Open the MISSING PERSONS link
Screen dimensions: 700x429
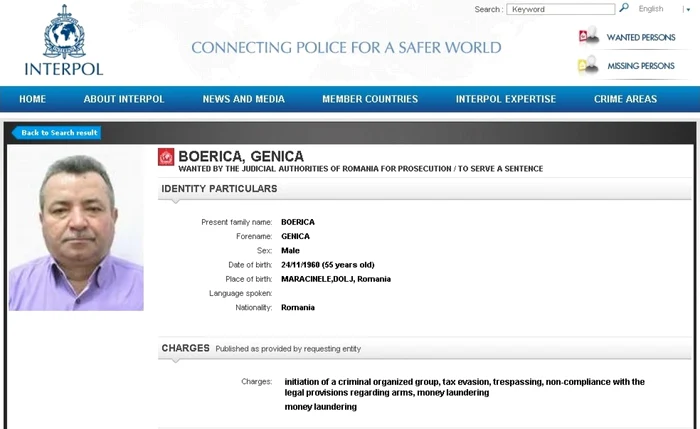(641, 66)
